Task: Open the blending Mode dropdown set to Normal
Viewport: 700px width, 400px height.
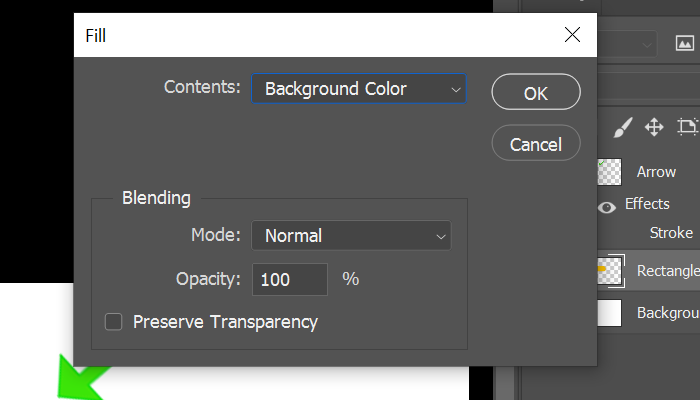Action: (x=351, y=235)
